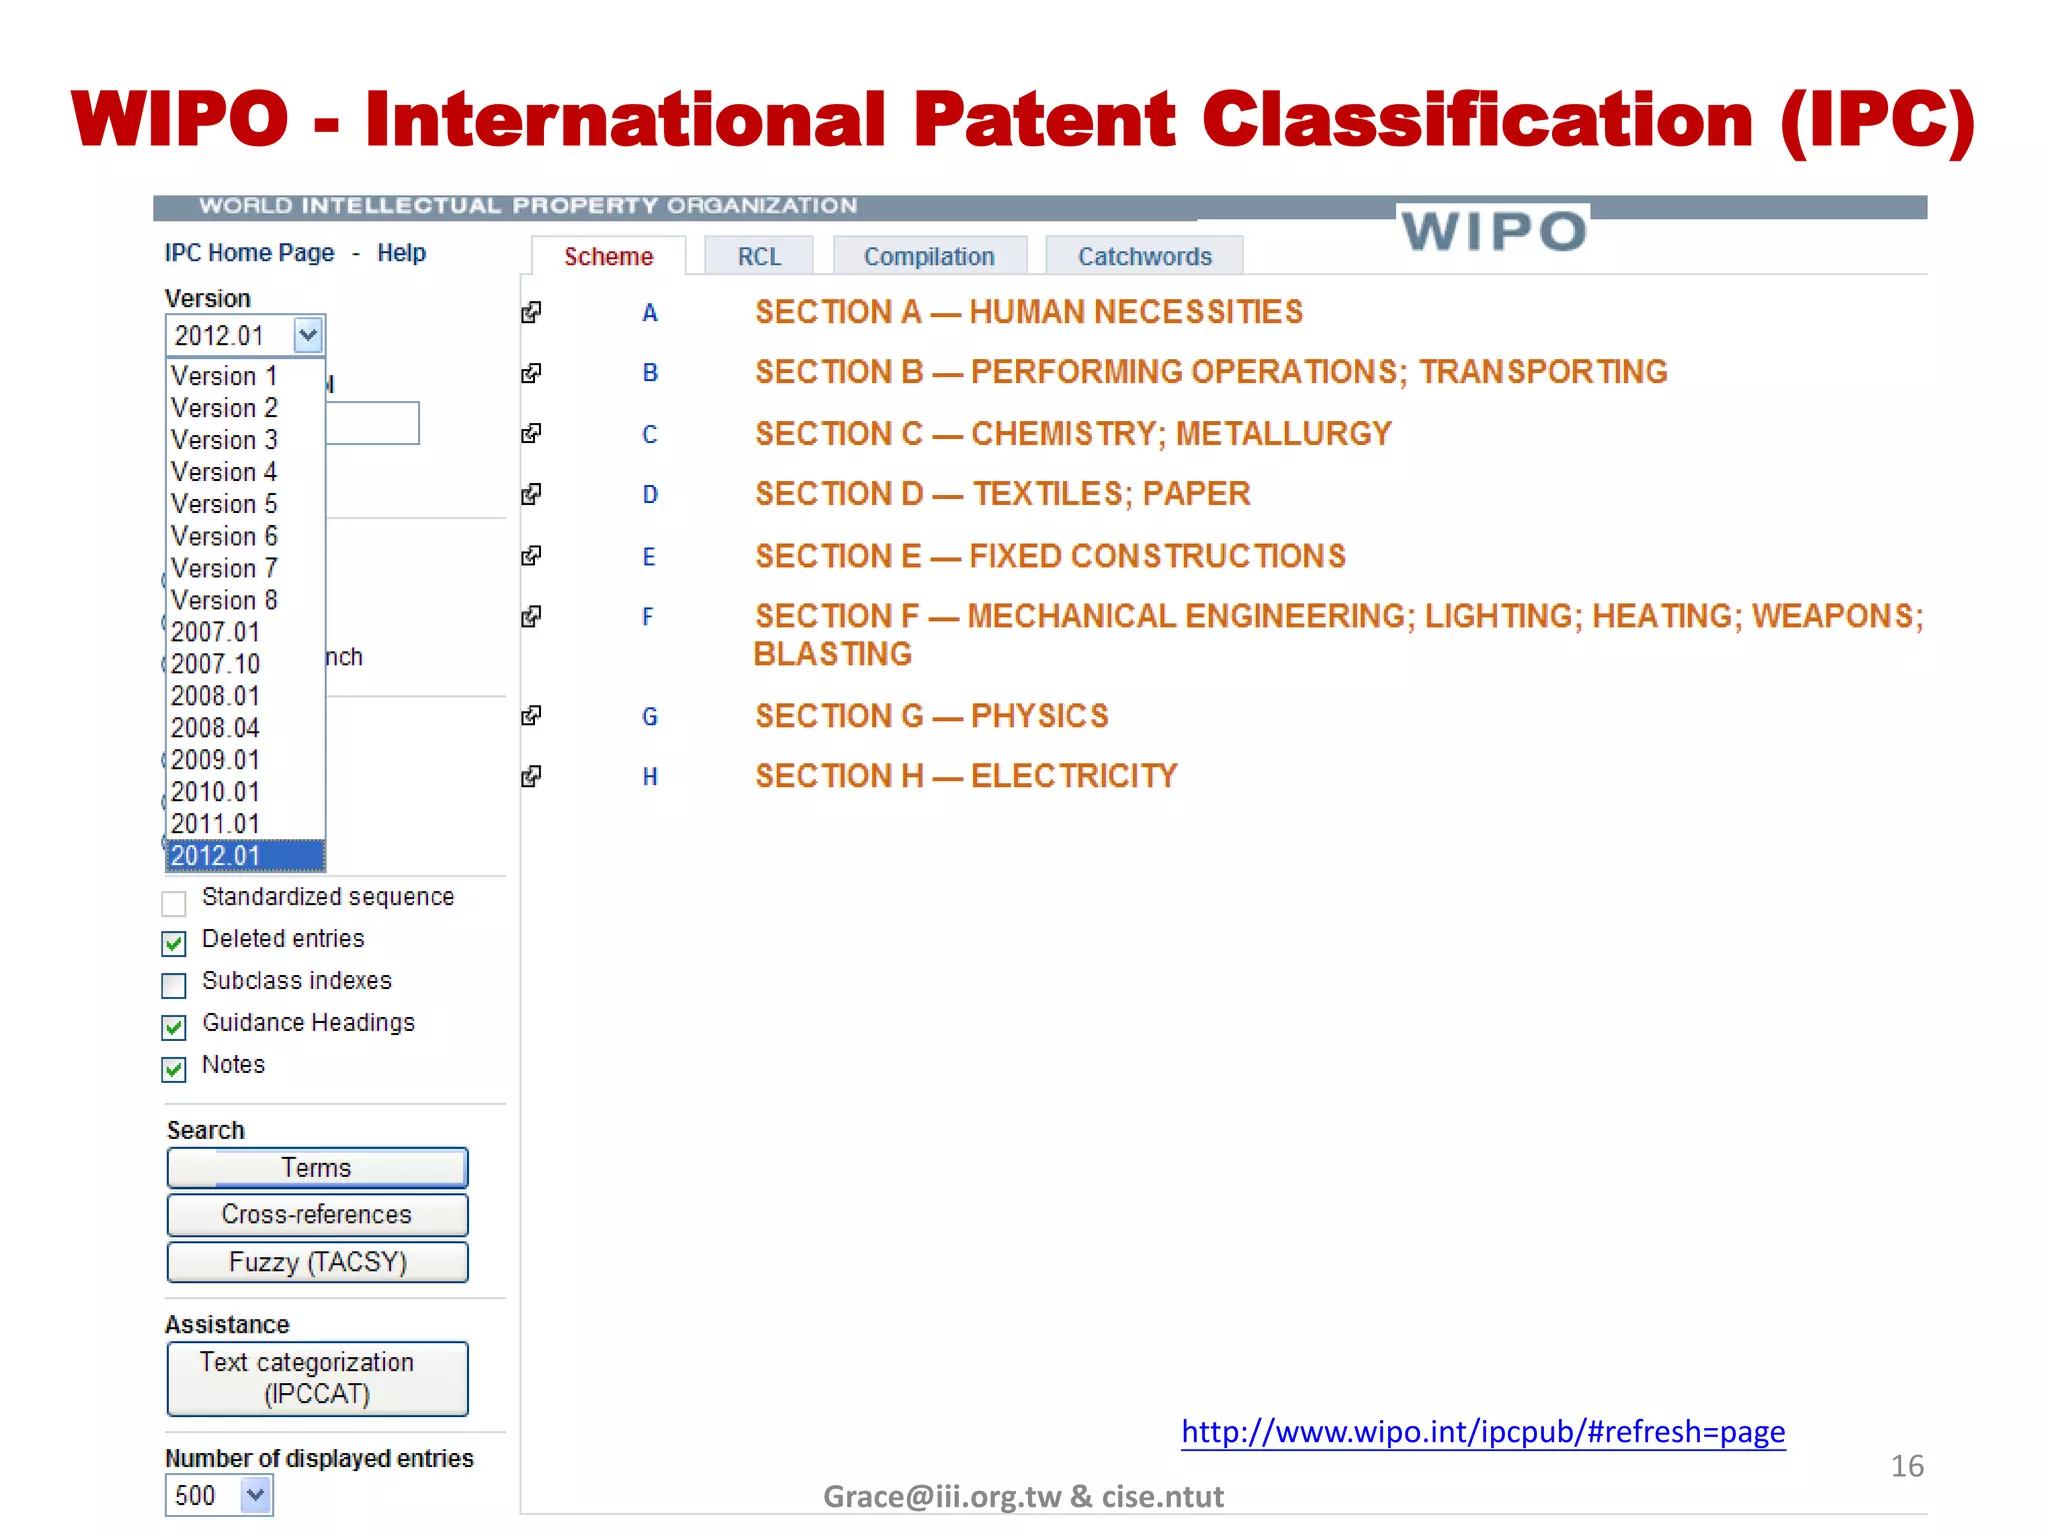2048x1536 pixels.
Task: Open SECTION B — PERFORMING OPERATIONS title
Action: pyautogui.click(x=1211, y=372)
